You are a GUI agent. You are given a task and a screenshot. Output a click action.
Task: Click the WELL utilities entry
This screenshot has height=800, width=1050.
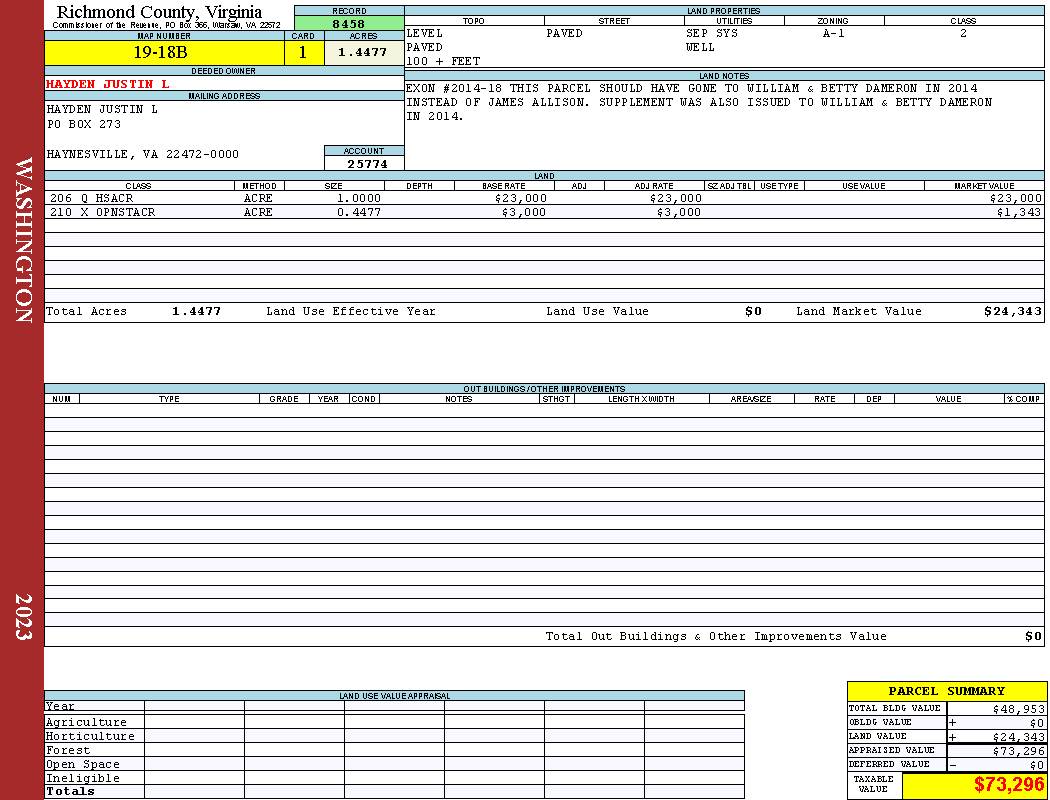coord(700,48)
